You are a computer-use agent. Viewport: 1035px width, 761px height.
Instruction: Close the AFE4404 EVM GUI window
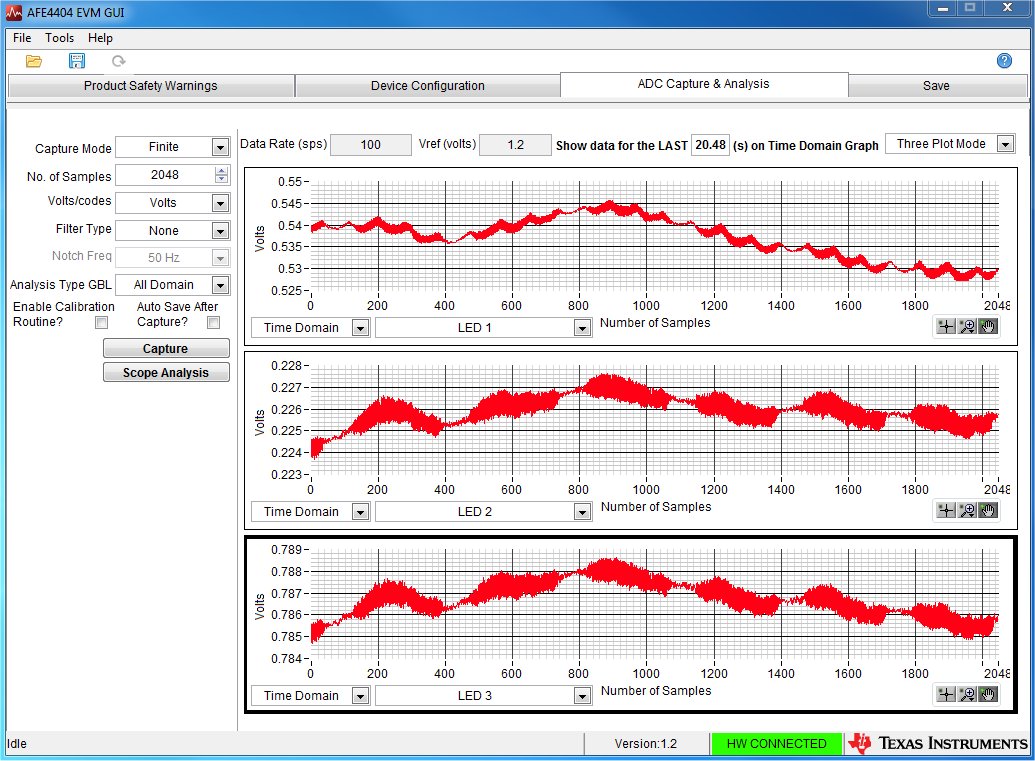coord(1007,8)
